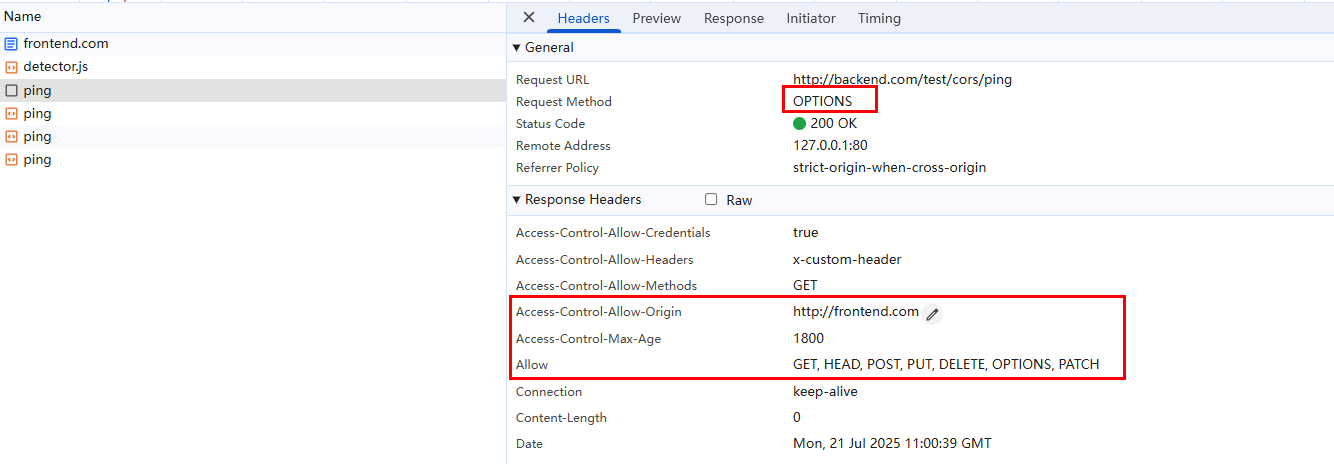
Task: Click the document icon beside frontend.com
Action: click(x=11, y=44)
